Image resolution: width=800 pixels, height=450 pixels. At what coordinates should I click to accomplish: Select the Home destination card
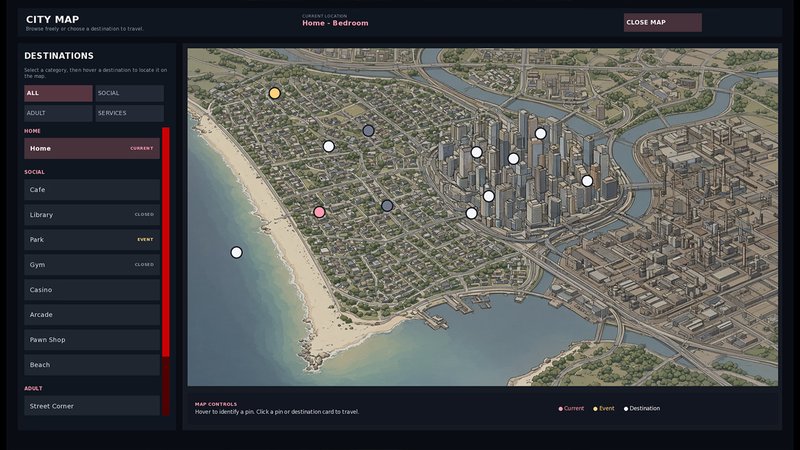(92, 148)
